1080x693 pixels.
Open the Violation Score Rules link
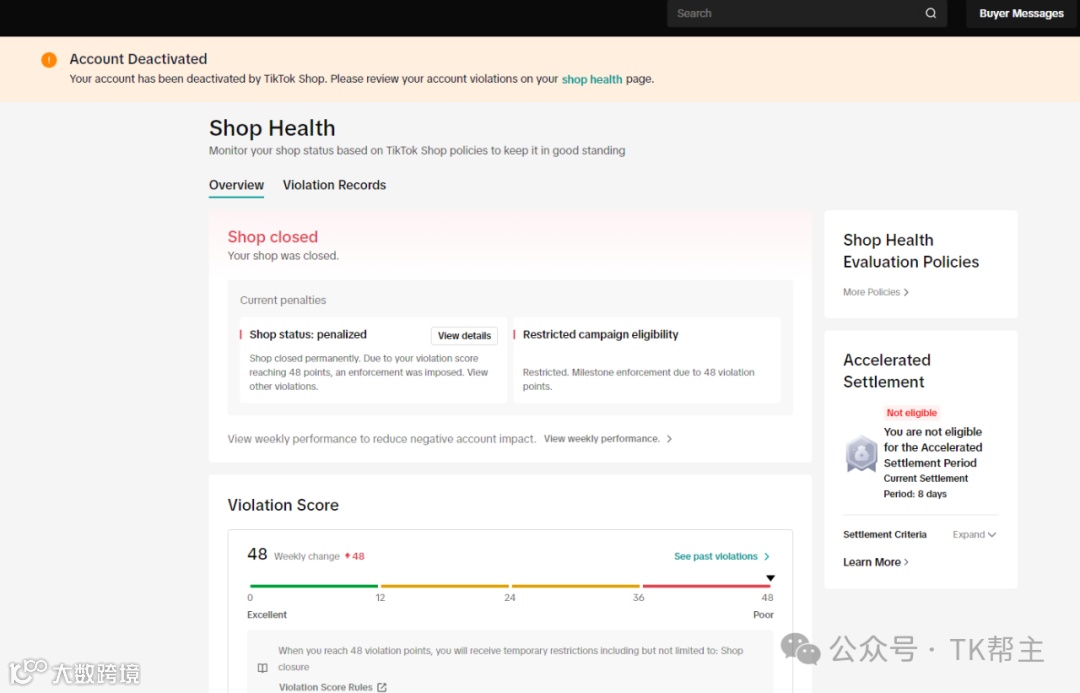pos(325,687)
